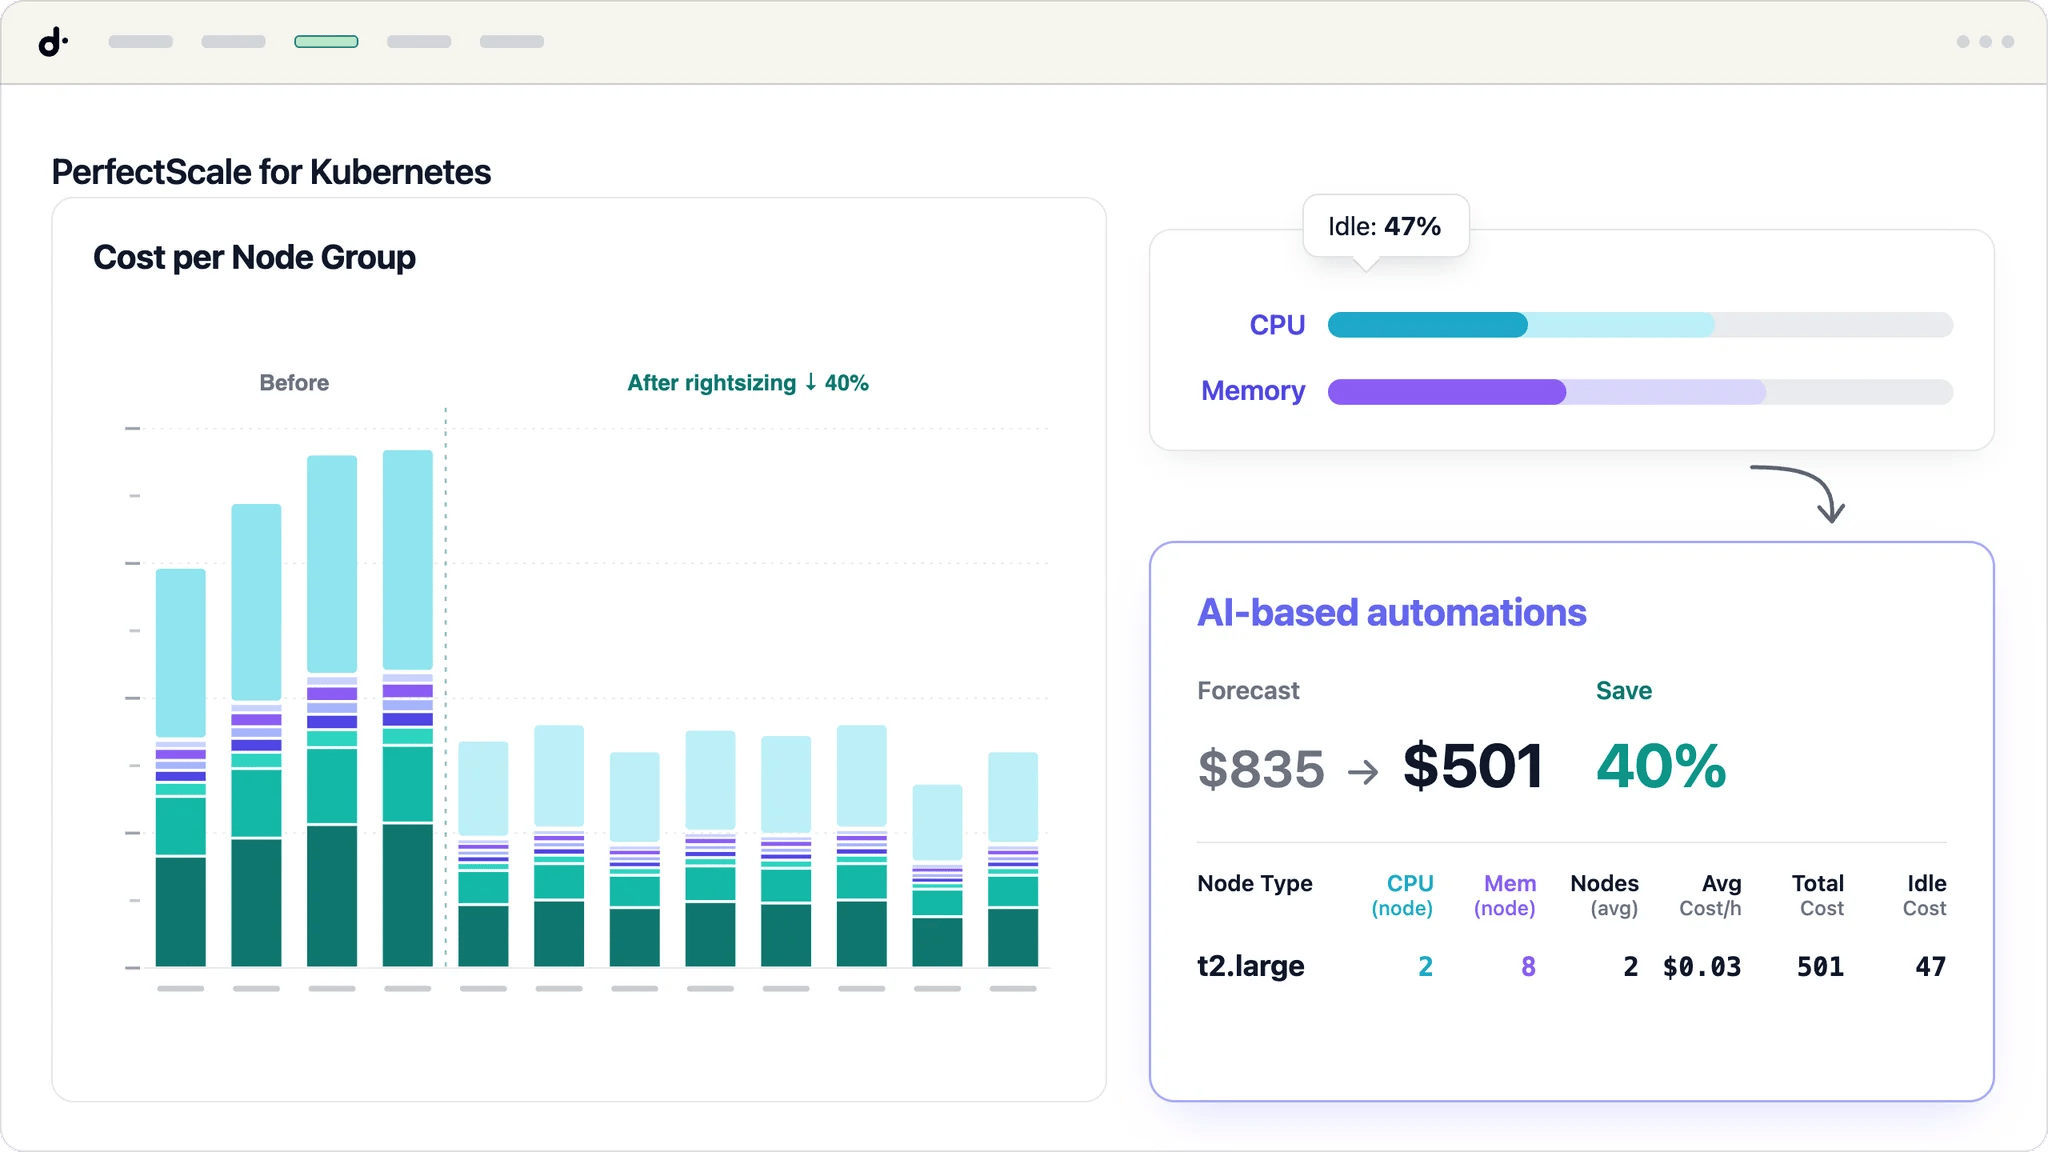Viewport: 2048px width, 1152px height.
Task: Click the '$501' forecast value
Action: [x=1473, y=767]
